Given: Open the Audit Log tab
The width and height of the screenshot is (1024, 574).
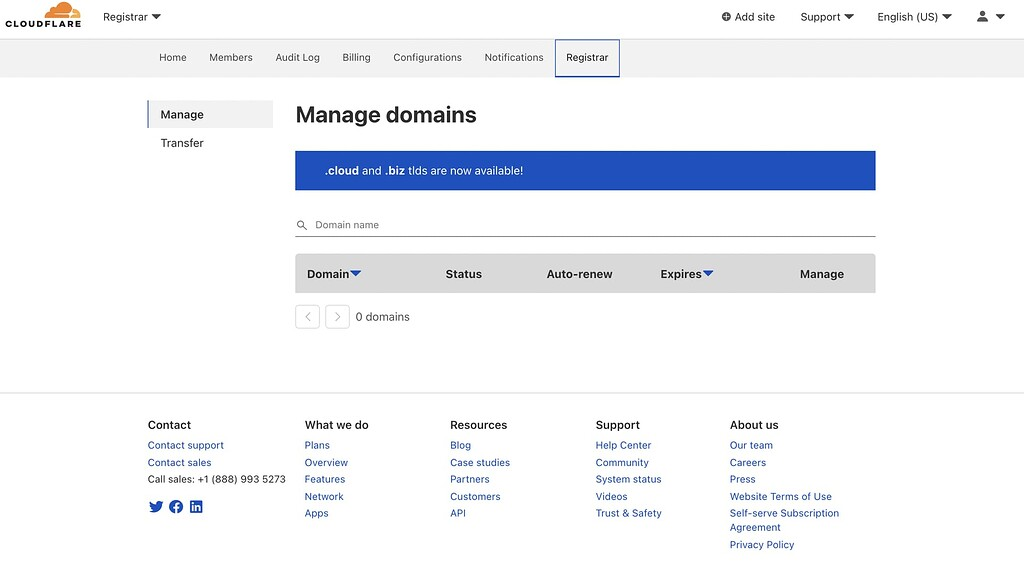Looking at the screenshot, I should (297, 57).
